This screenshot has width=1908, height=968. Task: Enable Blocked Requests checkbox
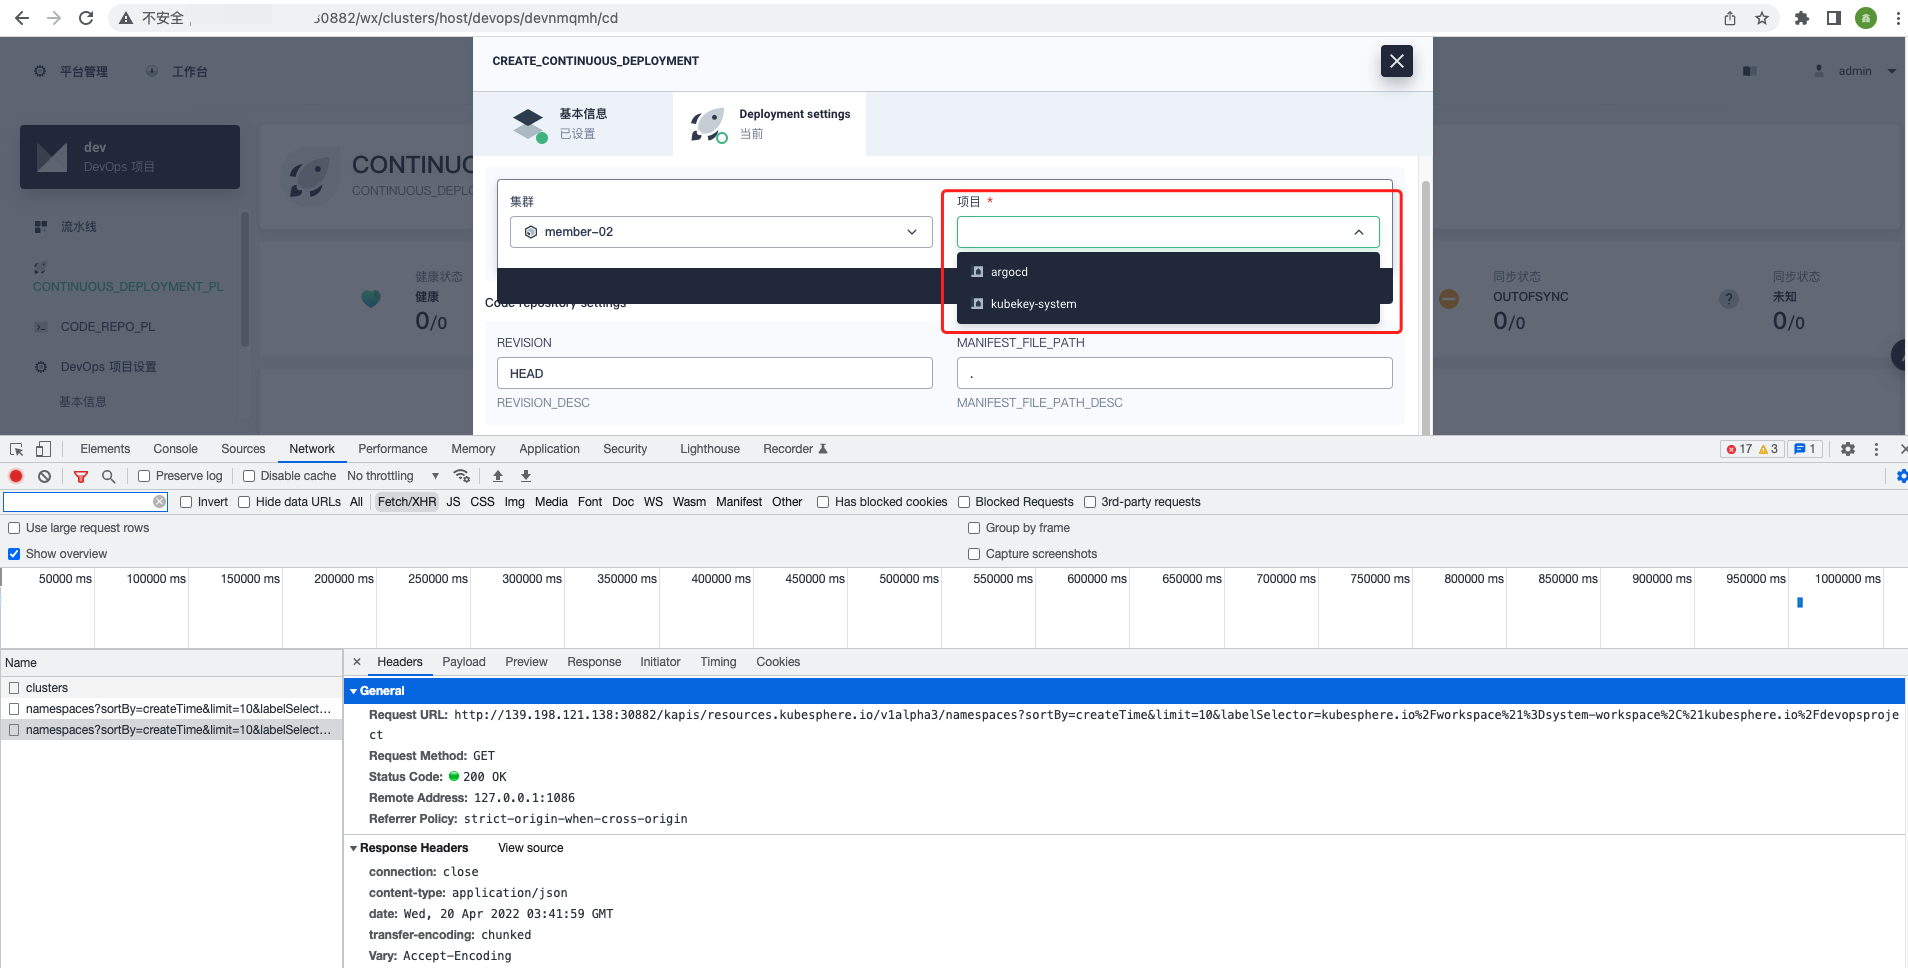point(964,502)
